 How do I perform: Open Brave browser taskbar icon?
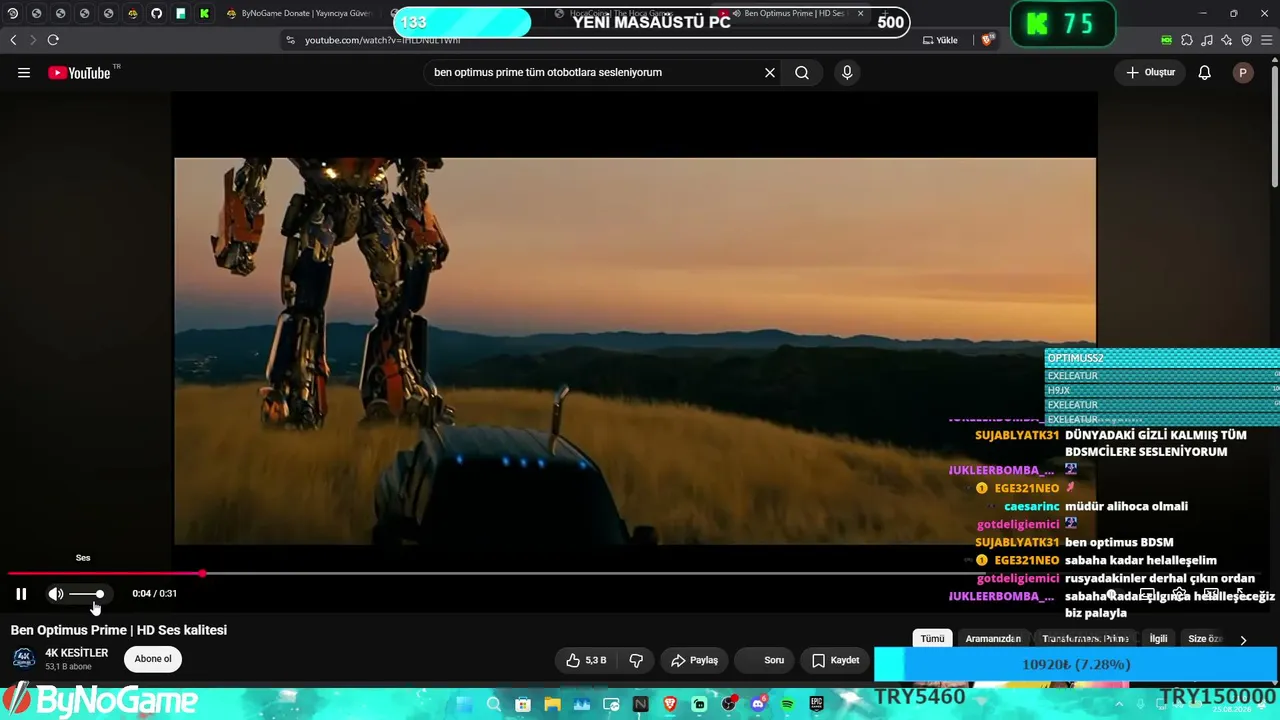tap(670, 705)
